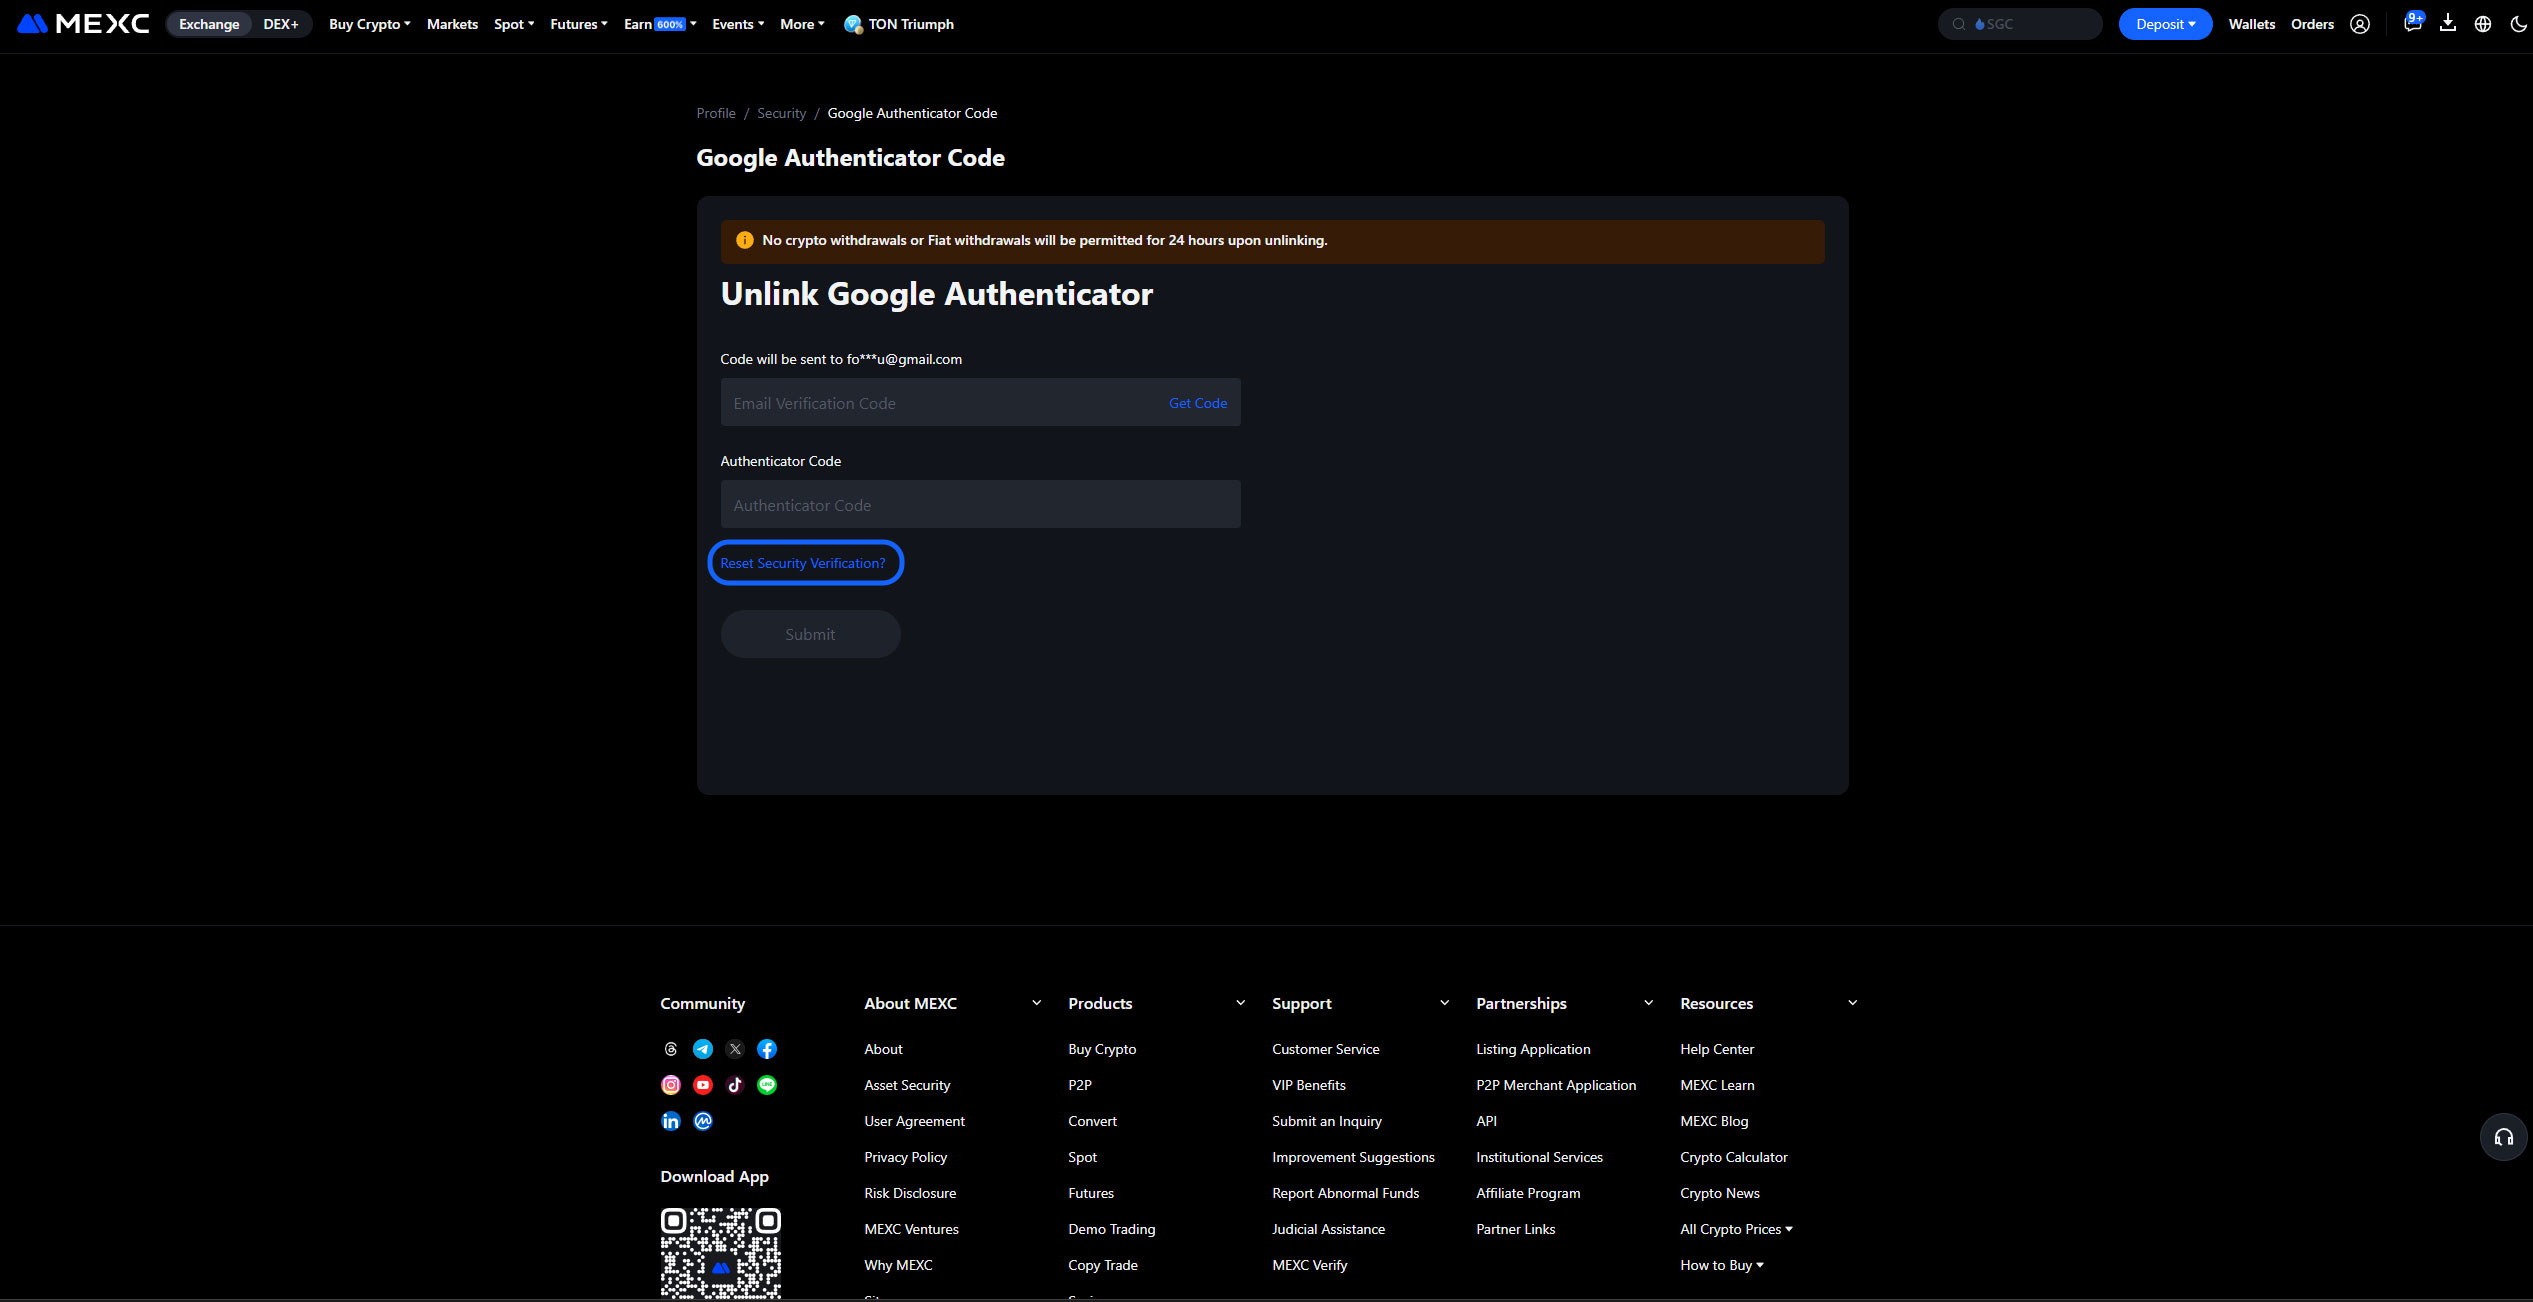Image resolution: width=2533 pixels, height=1302 pixels.
Task: Open Affiliate Program footer link
Action: (1528, 1193)
